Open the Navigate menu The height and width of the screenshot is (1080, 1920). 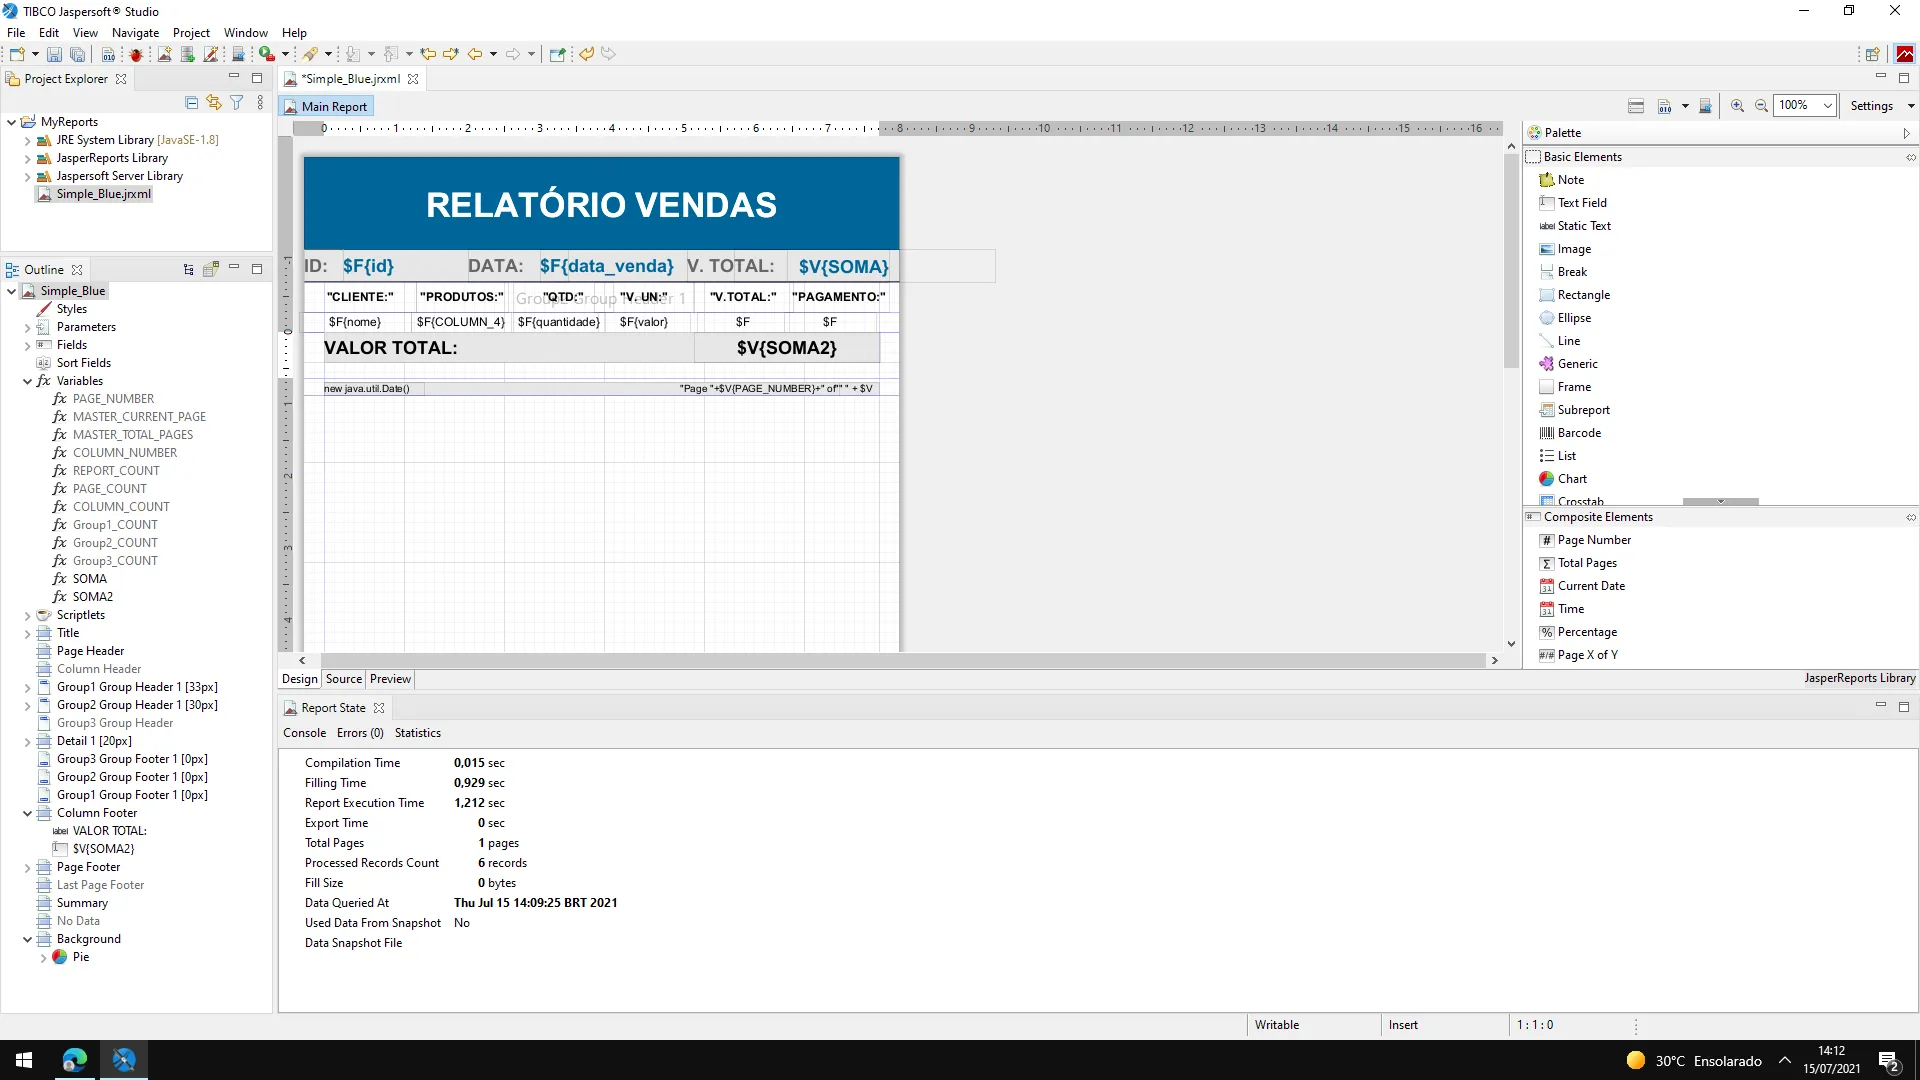[135, 33]
